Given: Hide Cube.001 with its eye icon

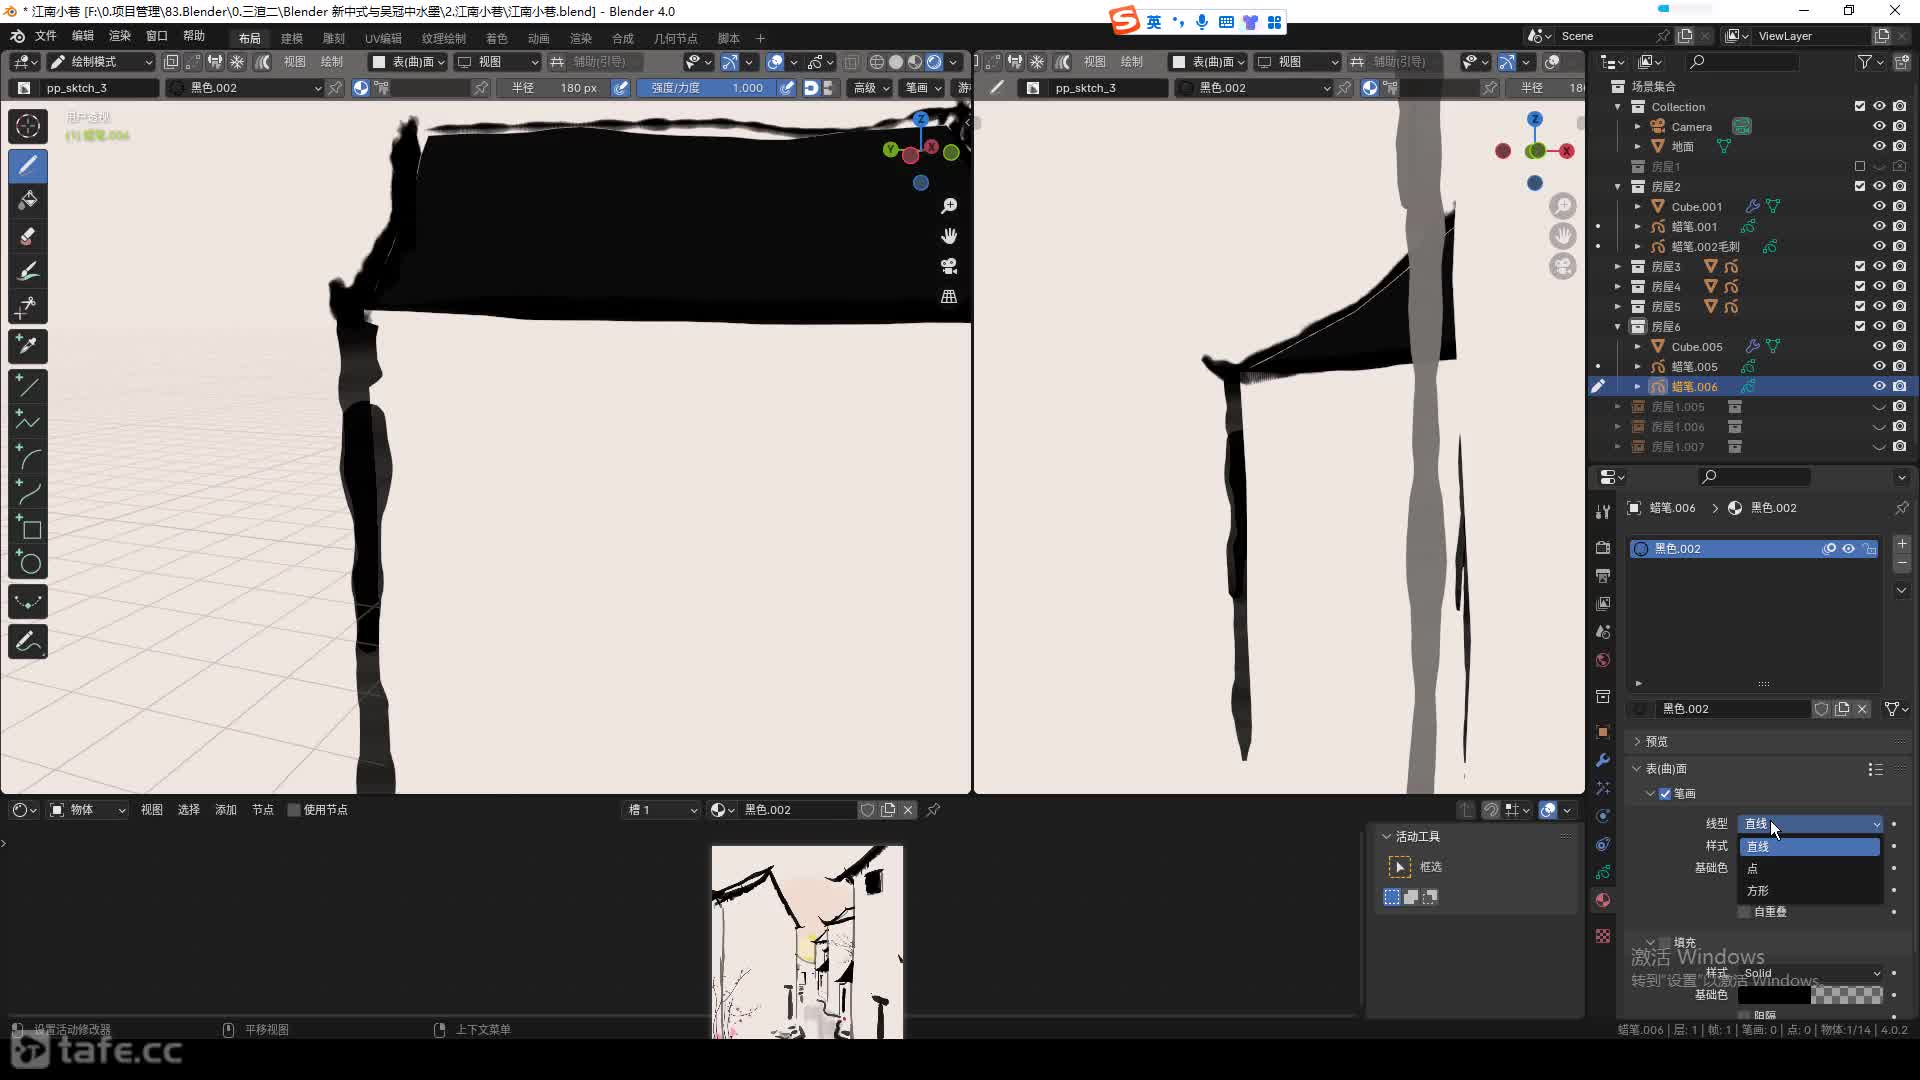Looking at the screenshot, I should tap(1879, 206).
